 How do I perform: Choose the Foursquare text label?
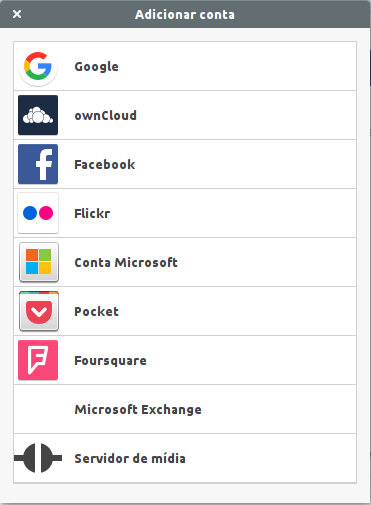(110, 360)
